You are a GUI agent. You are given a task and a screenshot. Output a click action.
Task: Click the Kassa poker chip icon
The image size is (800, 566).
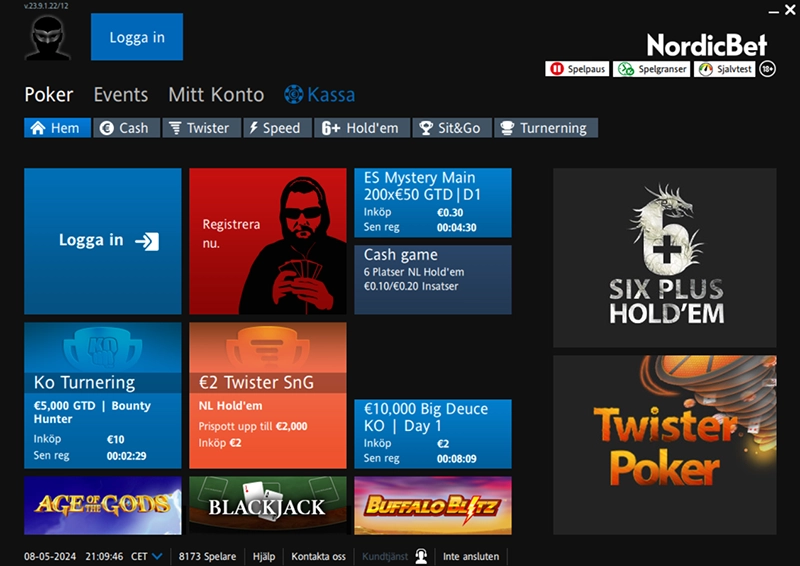(293, 94)
